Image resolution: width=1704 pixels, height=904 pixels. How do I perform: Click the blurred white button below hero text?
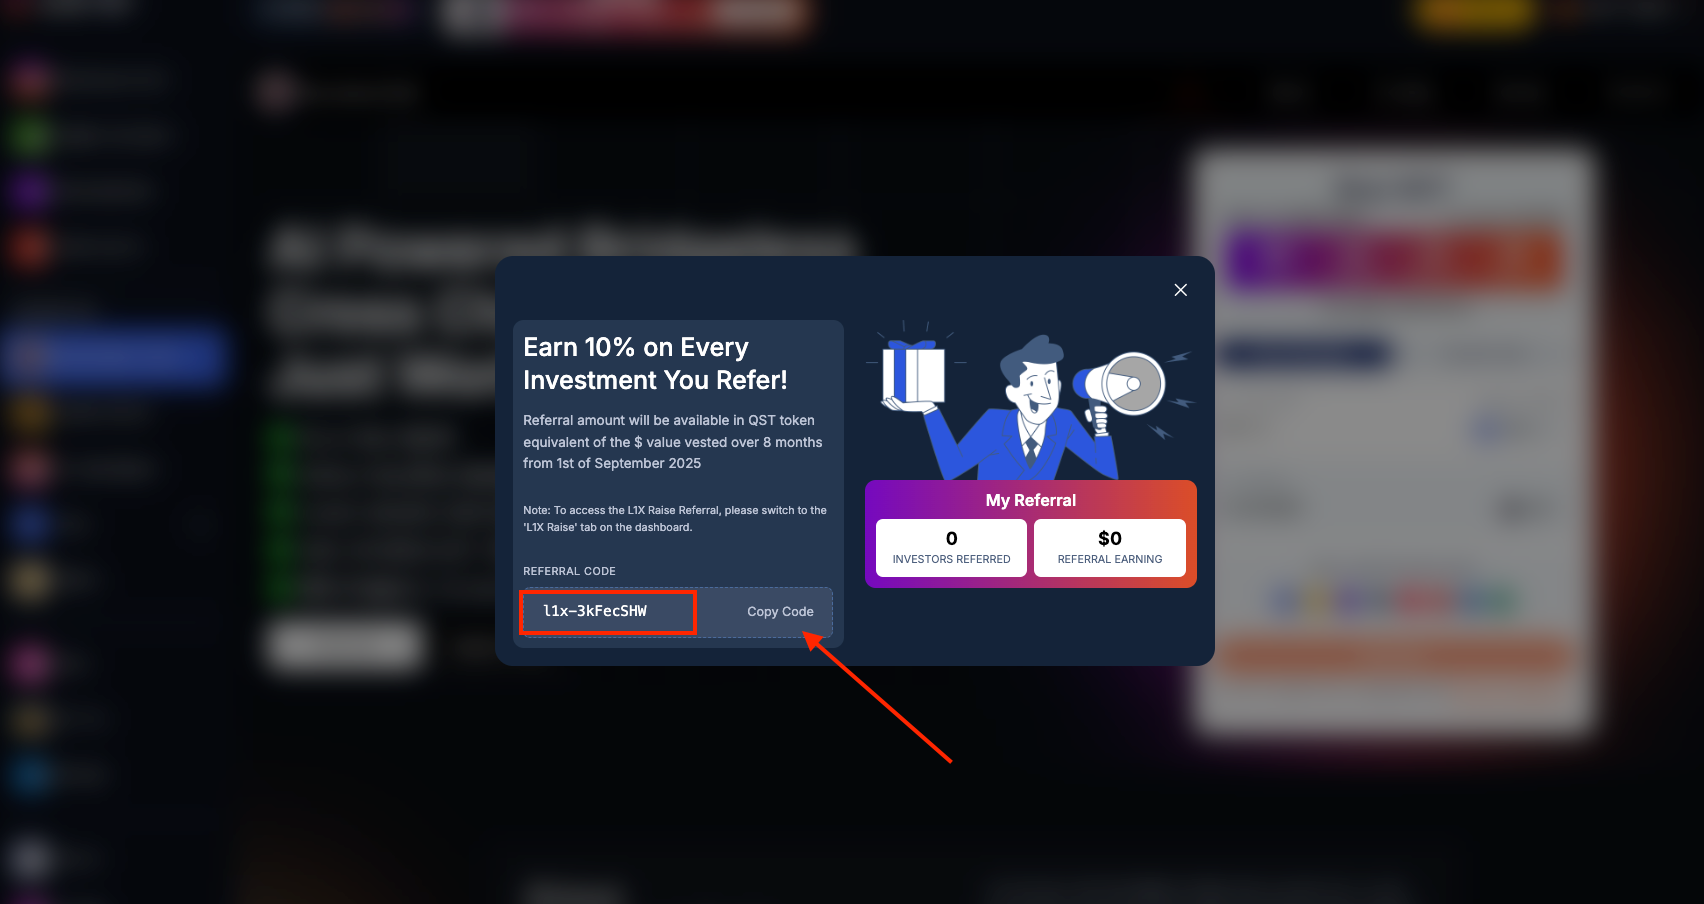point(345,645)
